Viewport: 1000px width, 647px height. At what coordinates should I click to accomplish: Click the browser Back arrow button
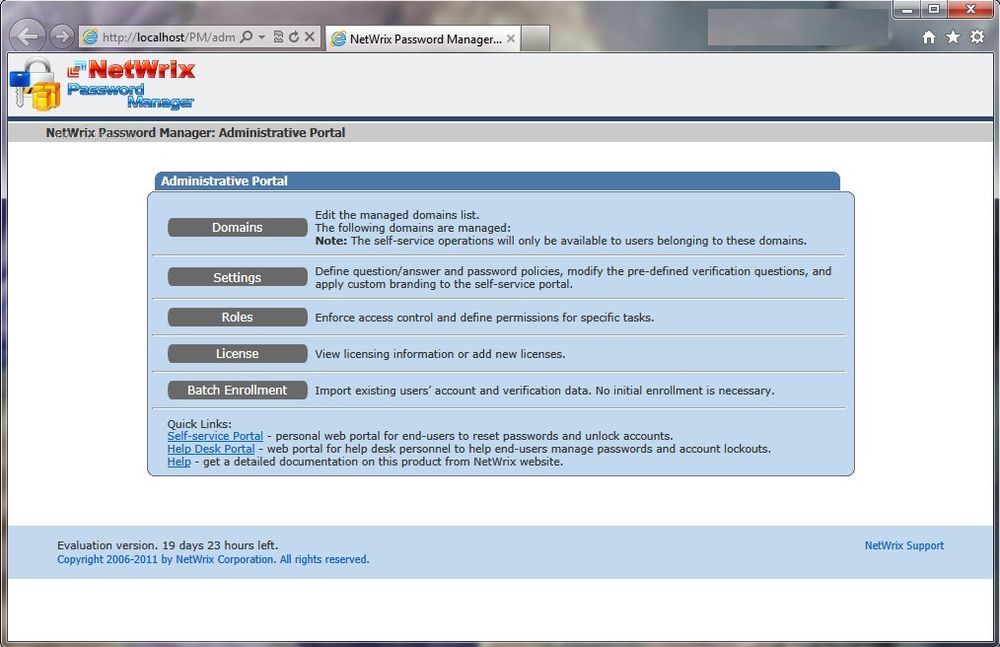[x=28, y=37]
